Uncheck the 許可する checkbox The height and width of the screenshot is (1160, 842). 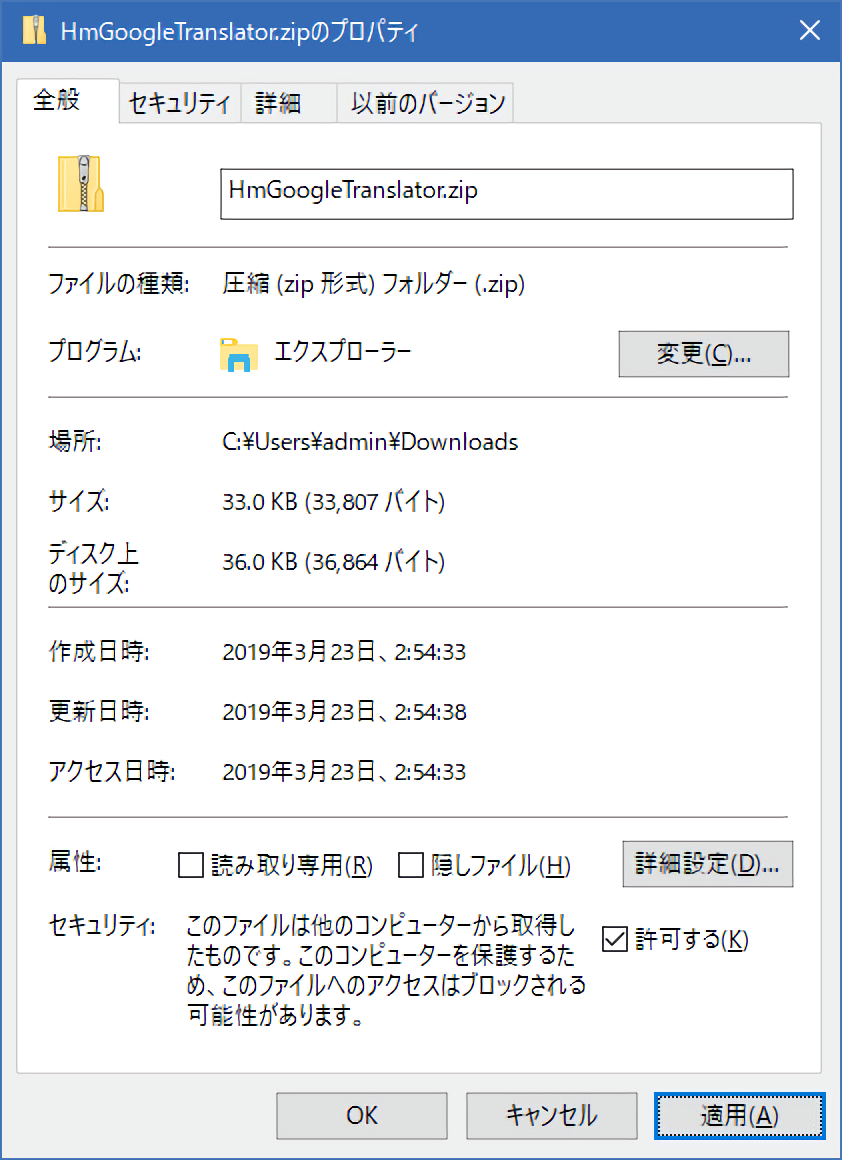tap(614, 939)
